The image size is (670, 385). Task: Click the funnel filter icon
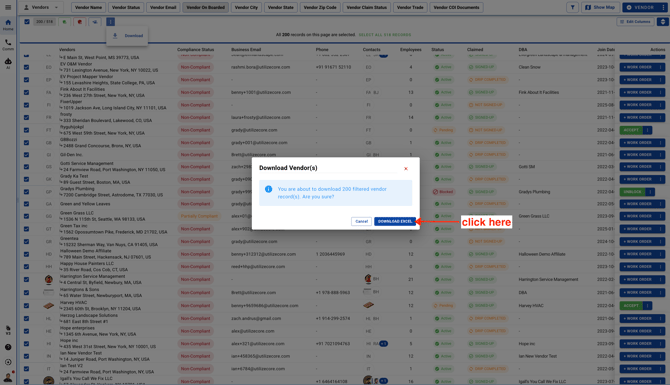573,7
